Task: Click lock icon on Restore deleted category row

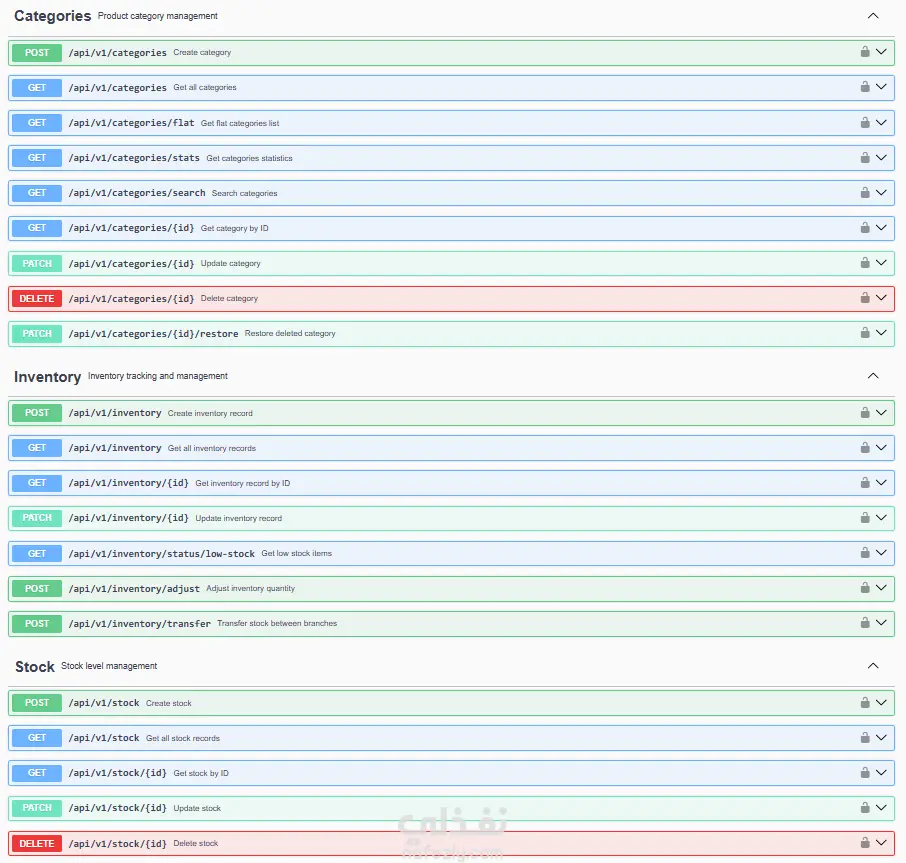Action: pyautogui.click(x=865, y=332)
